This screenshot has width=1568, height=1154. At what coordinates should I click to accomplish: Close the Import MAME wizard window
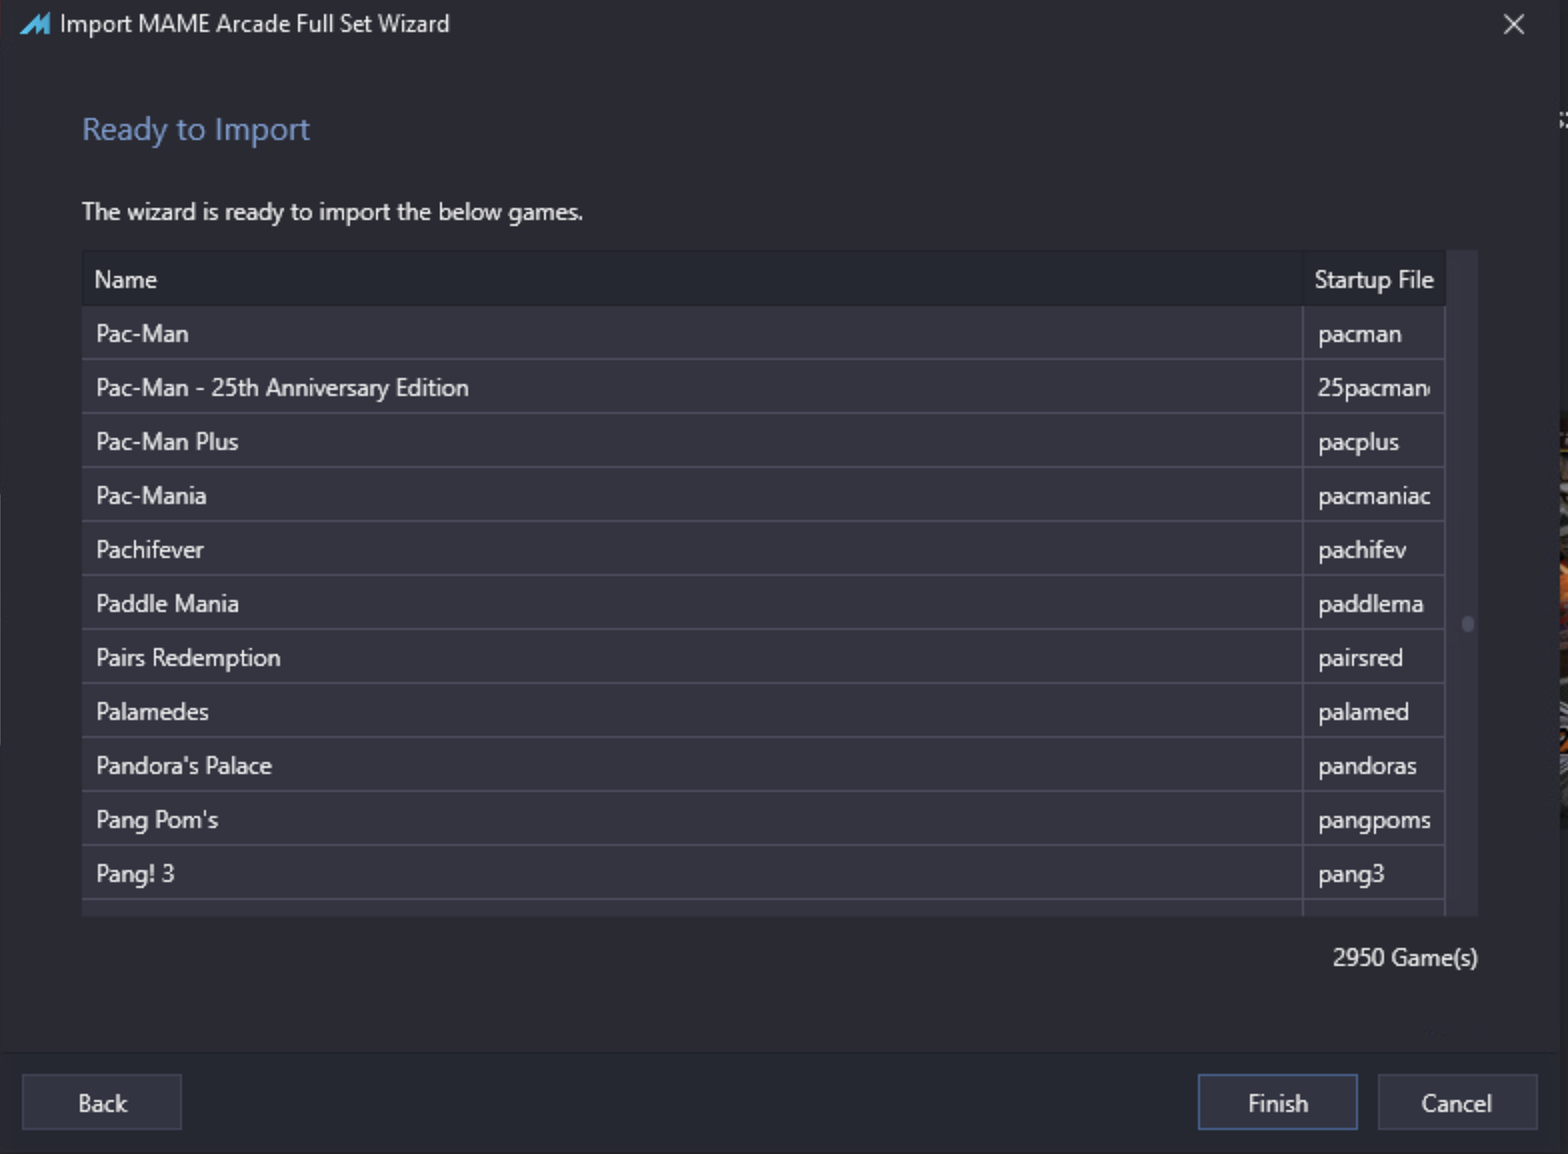click(x=1513, y=24)
